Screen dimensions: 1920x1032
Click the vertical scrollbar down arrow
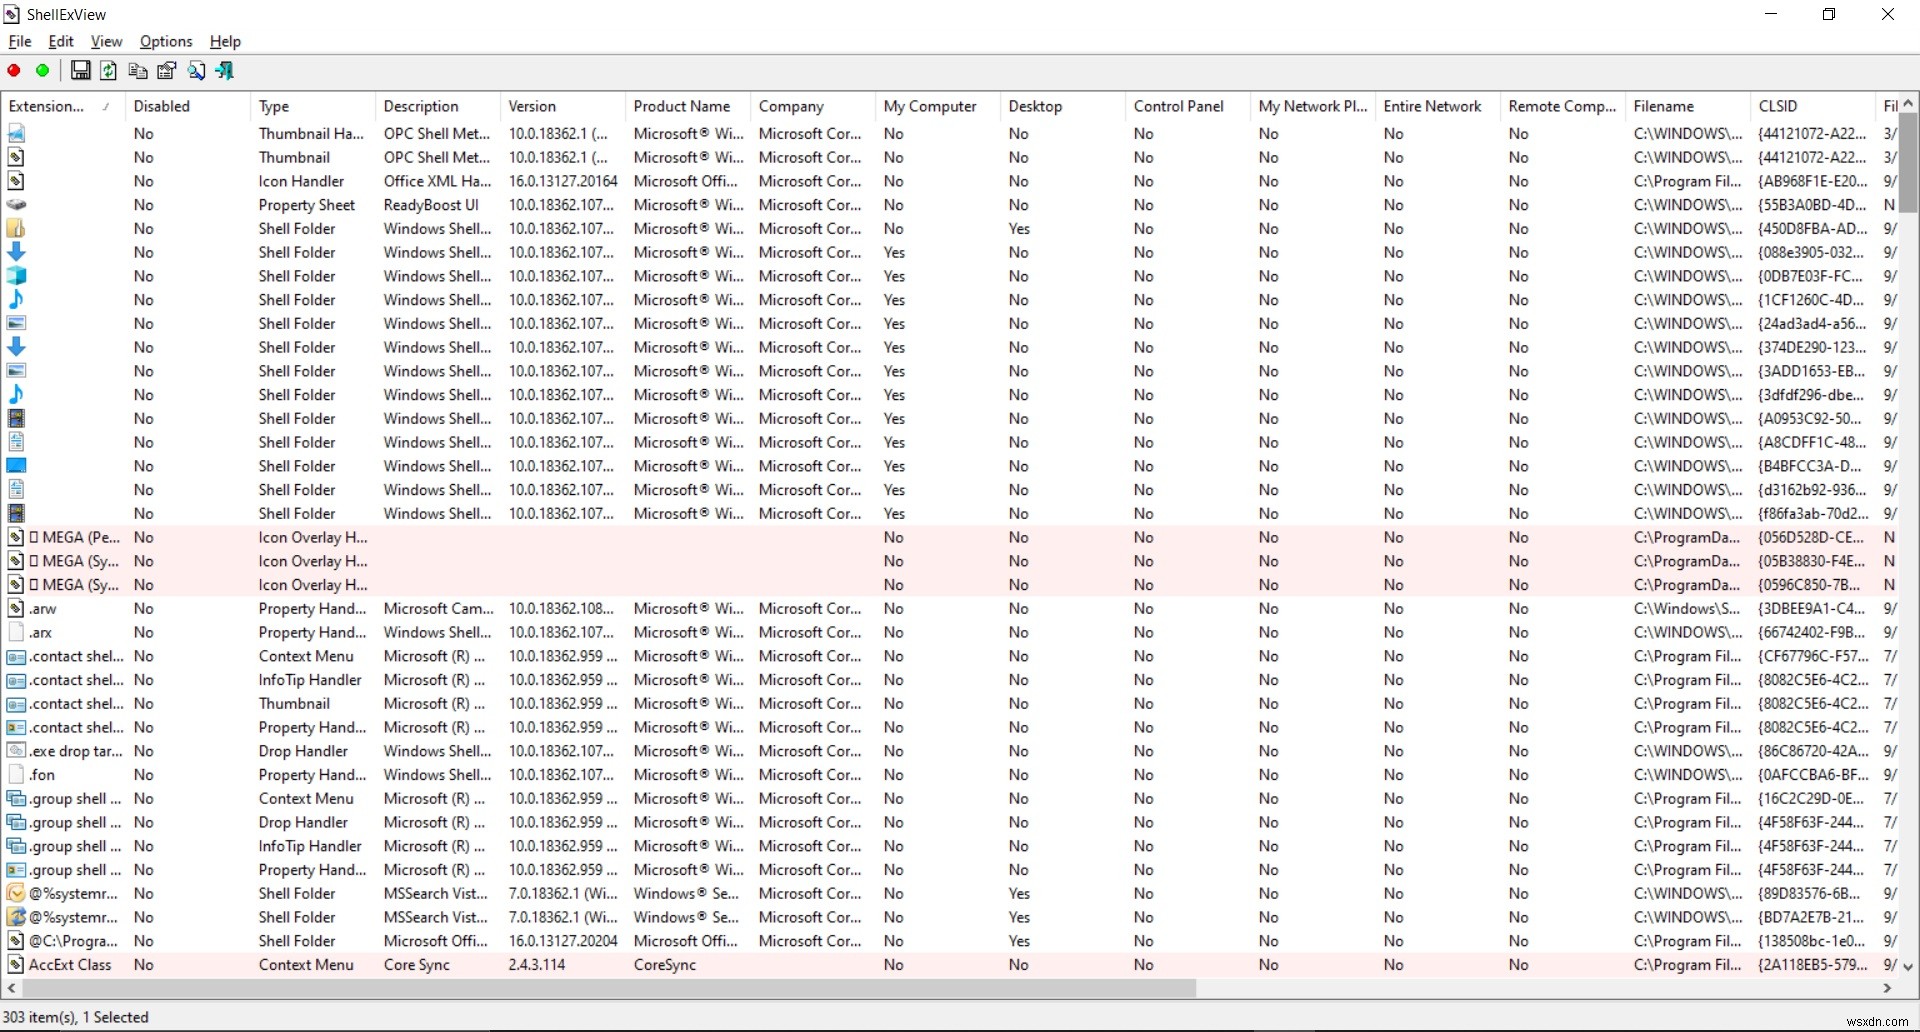click(1908, 967)
